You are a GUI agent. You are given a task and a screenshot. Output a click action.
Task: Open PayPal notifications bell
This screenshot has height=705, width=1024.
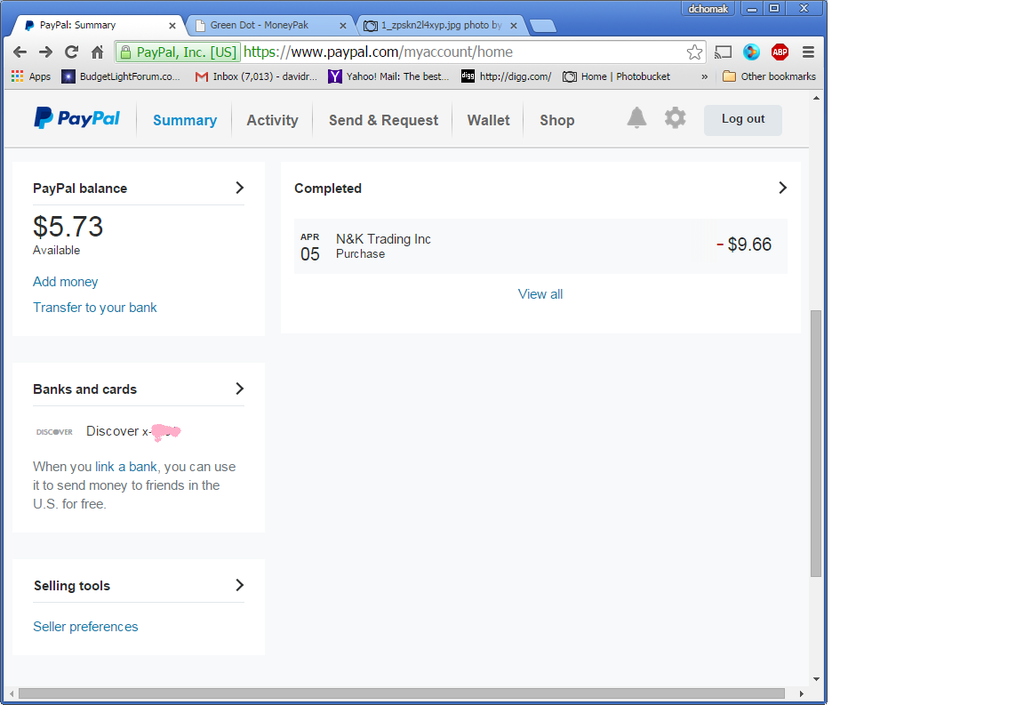pos(637,119)
